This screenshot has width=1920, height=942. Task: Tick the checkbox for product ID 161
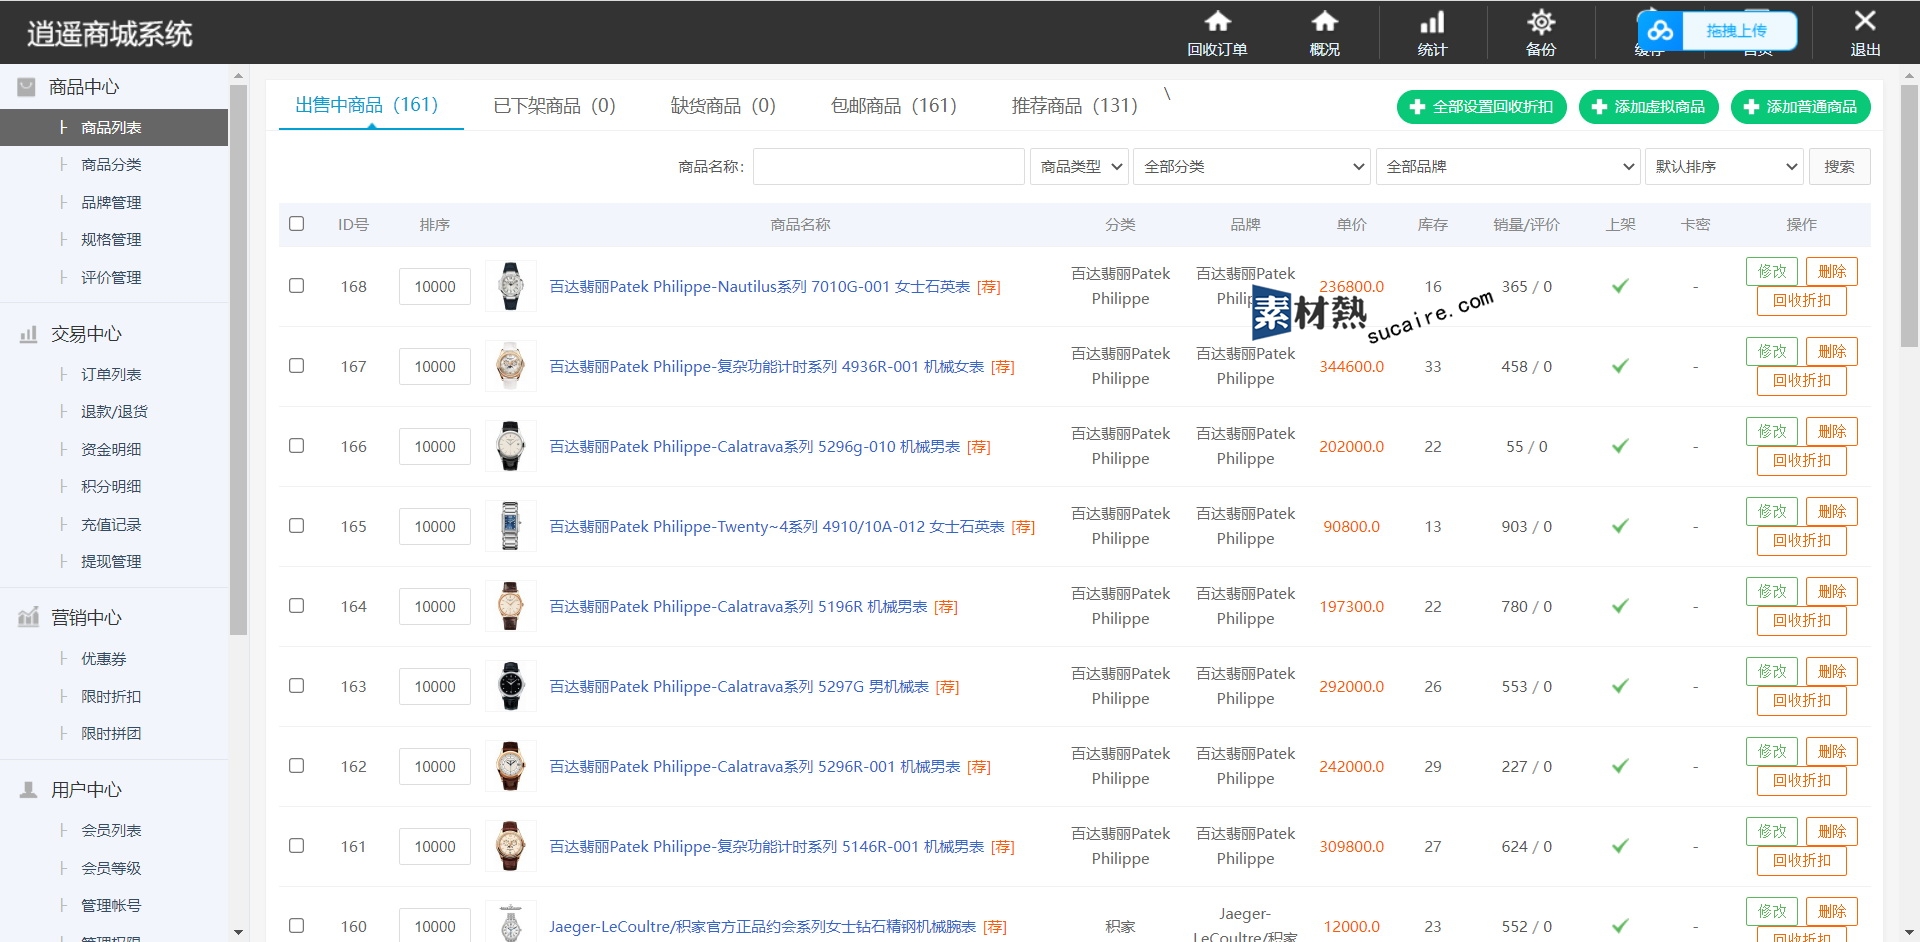(x=296, y=845)
